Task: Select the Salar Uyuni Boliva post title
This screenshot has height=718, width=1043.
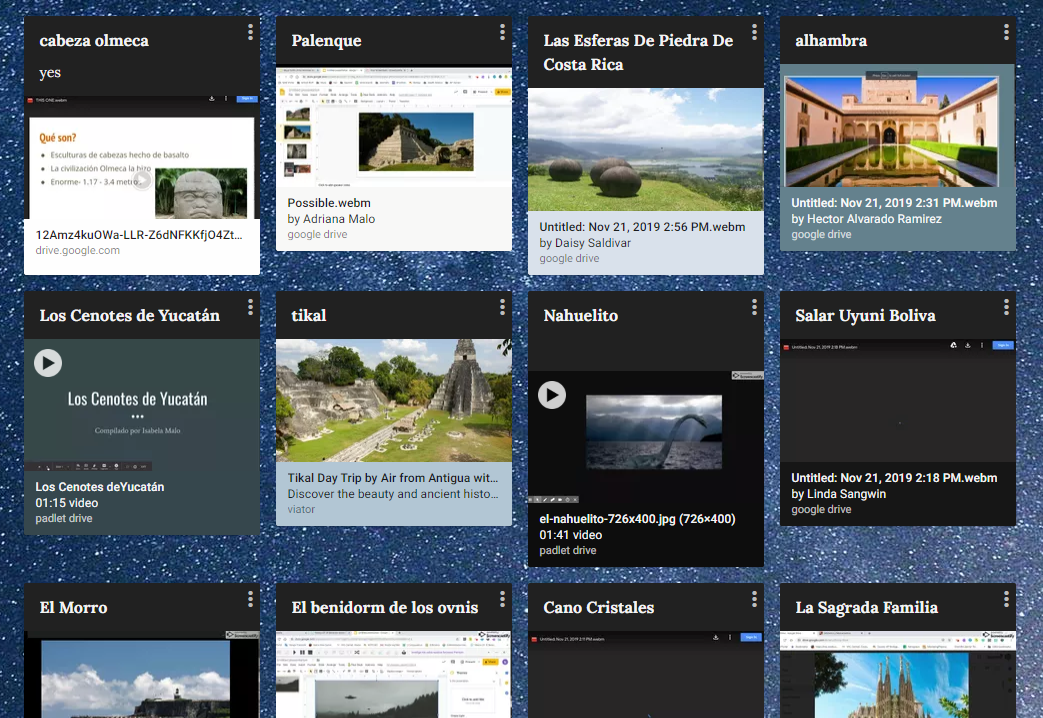Action: click(865, 315)
